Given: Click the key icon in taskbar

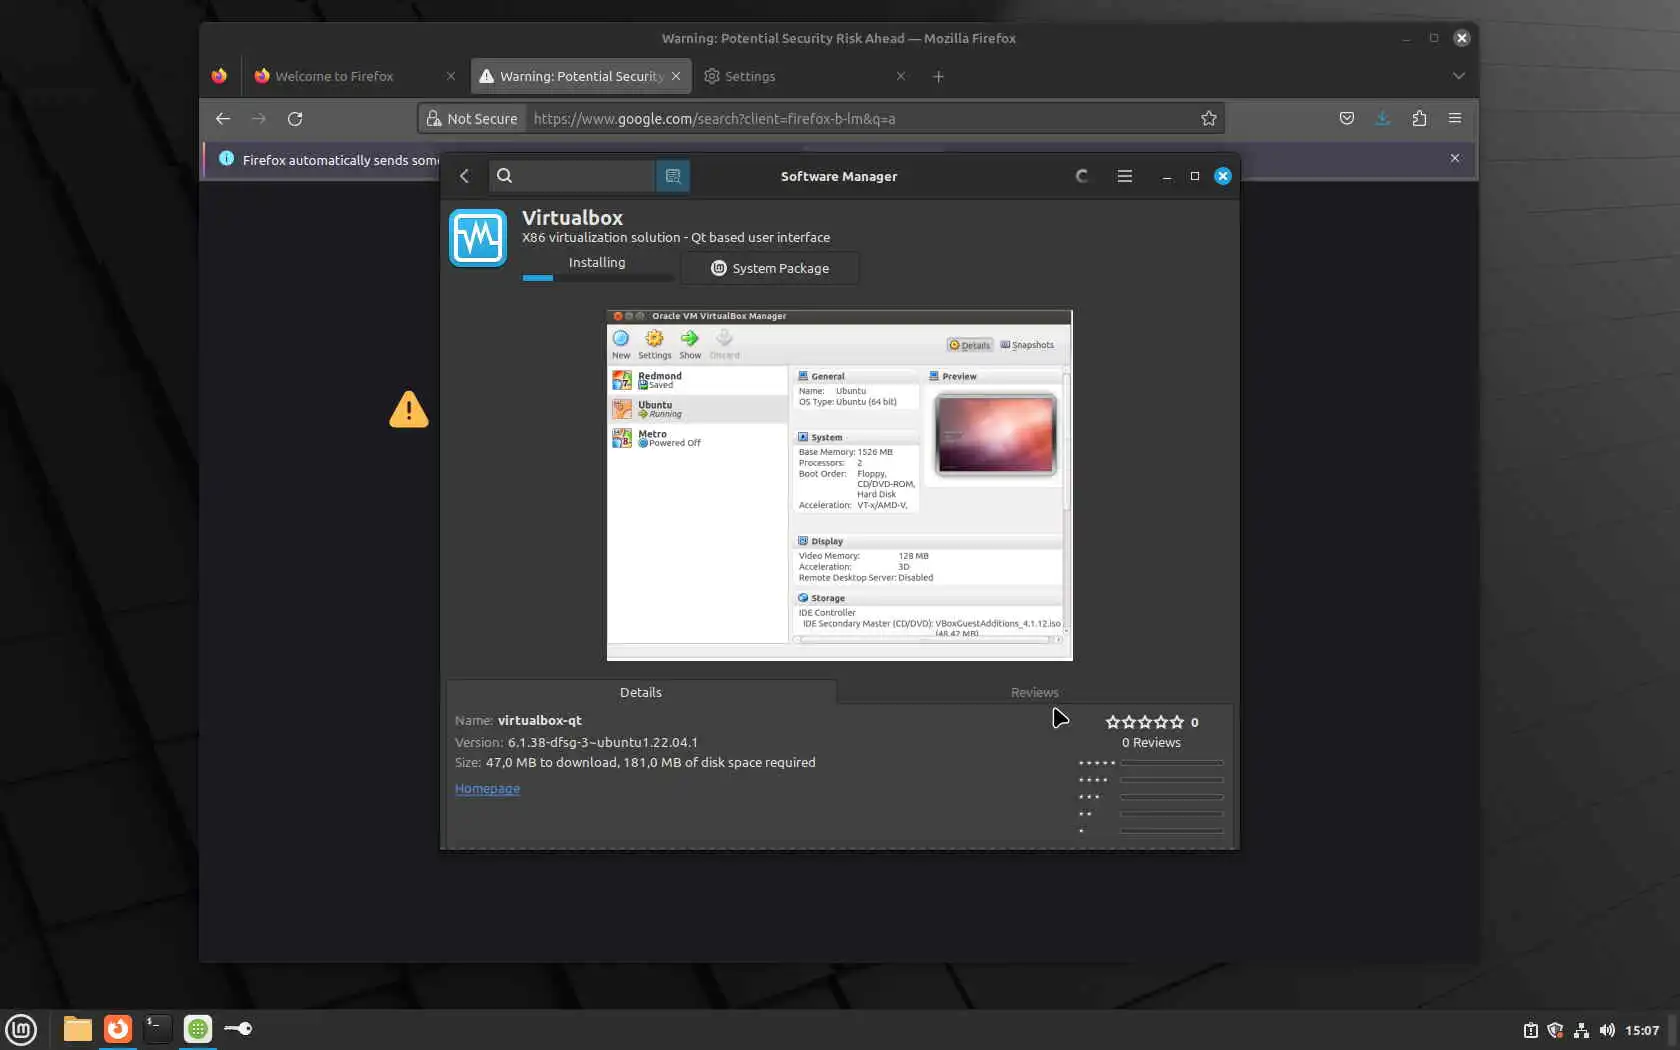Looking at the screenshot, I should click(x=238, y=1029).
